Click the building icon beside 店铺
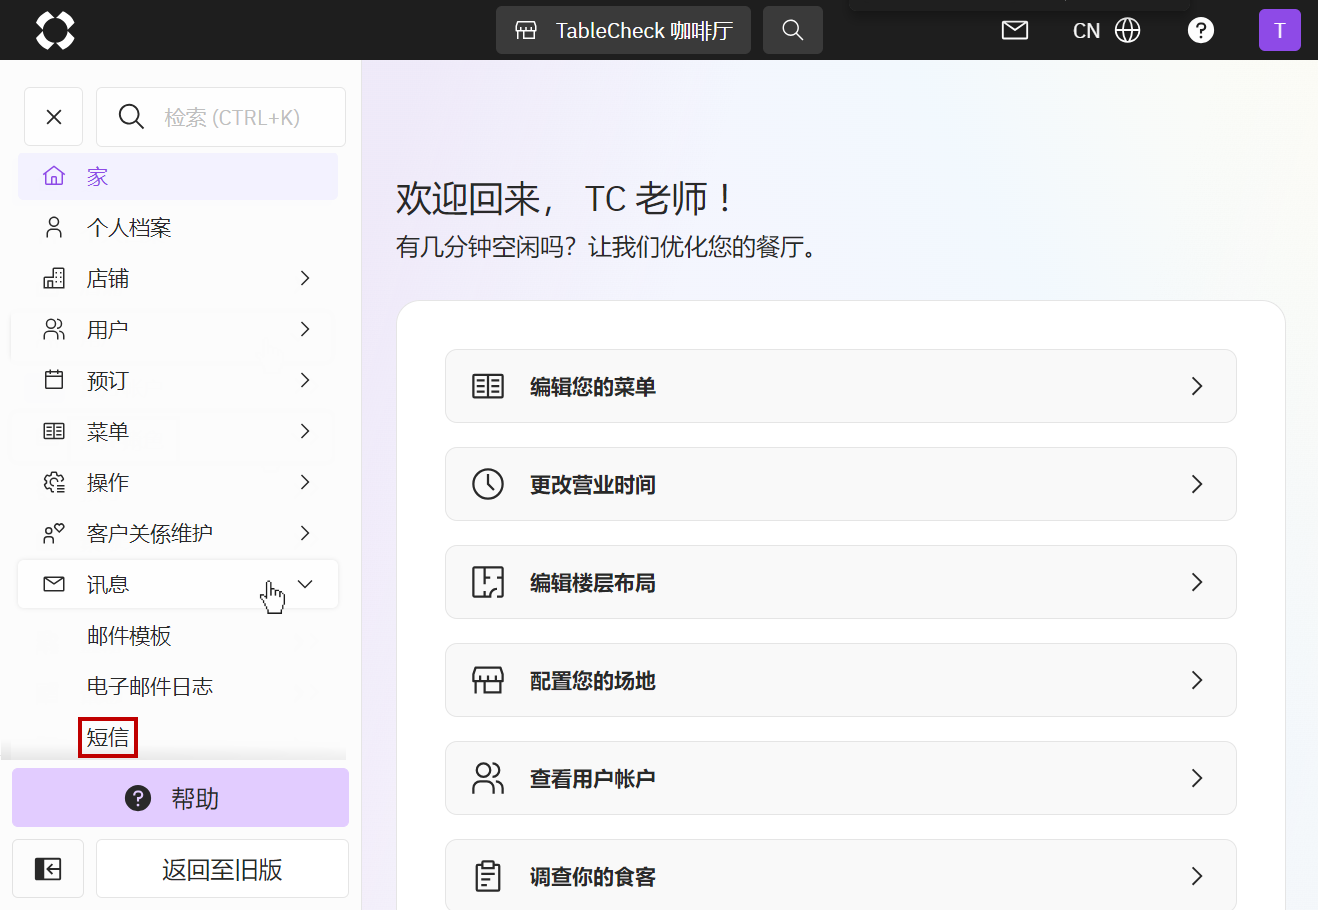This screenshot has height=910, width=1318. pos(54,279)
